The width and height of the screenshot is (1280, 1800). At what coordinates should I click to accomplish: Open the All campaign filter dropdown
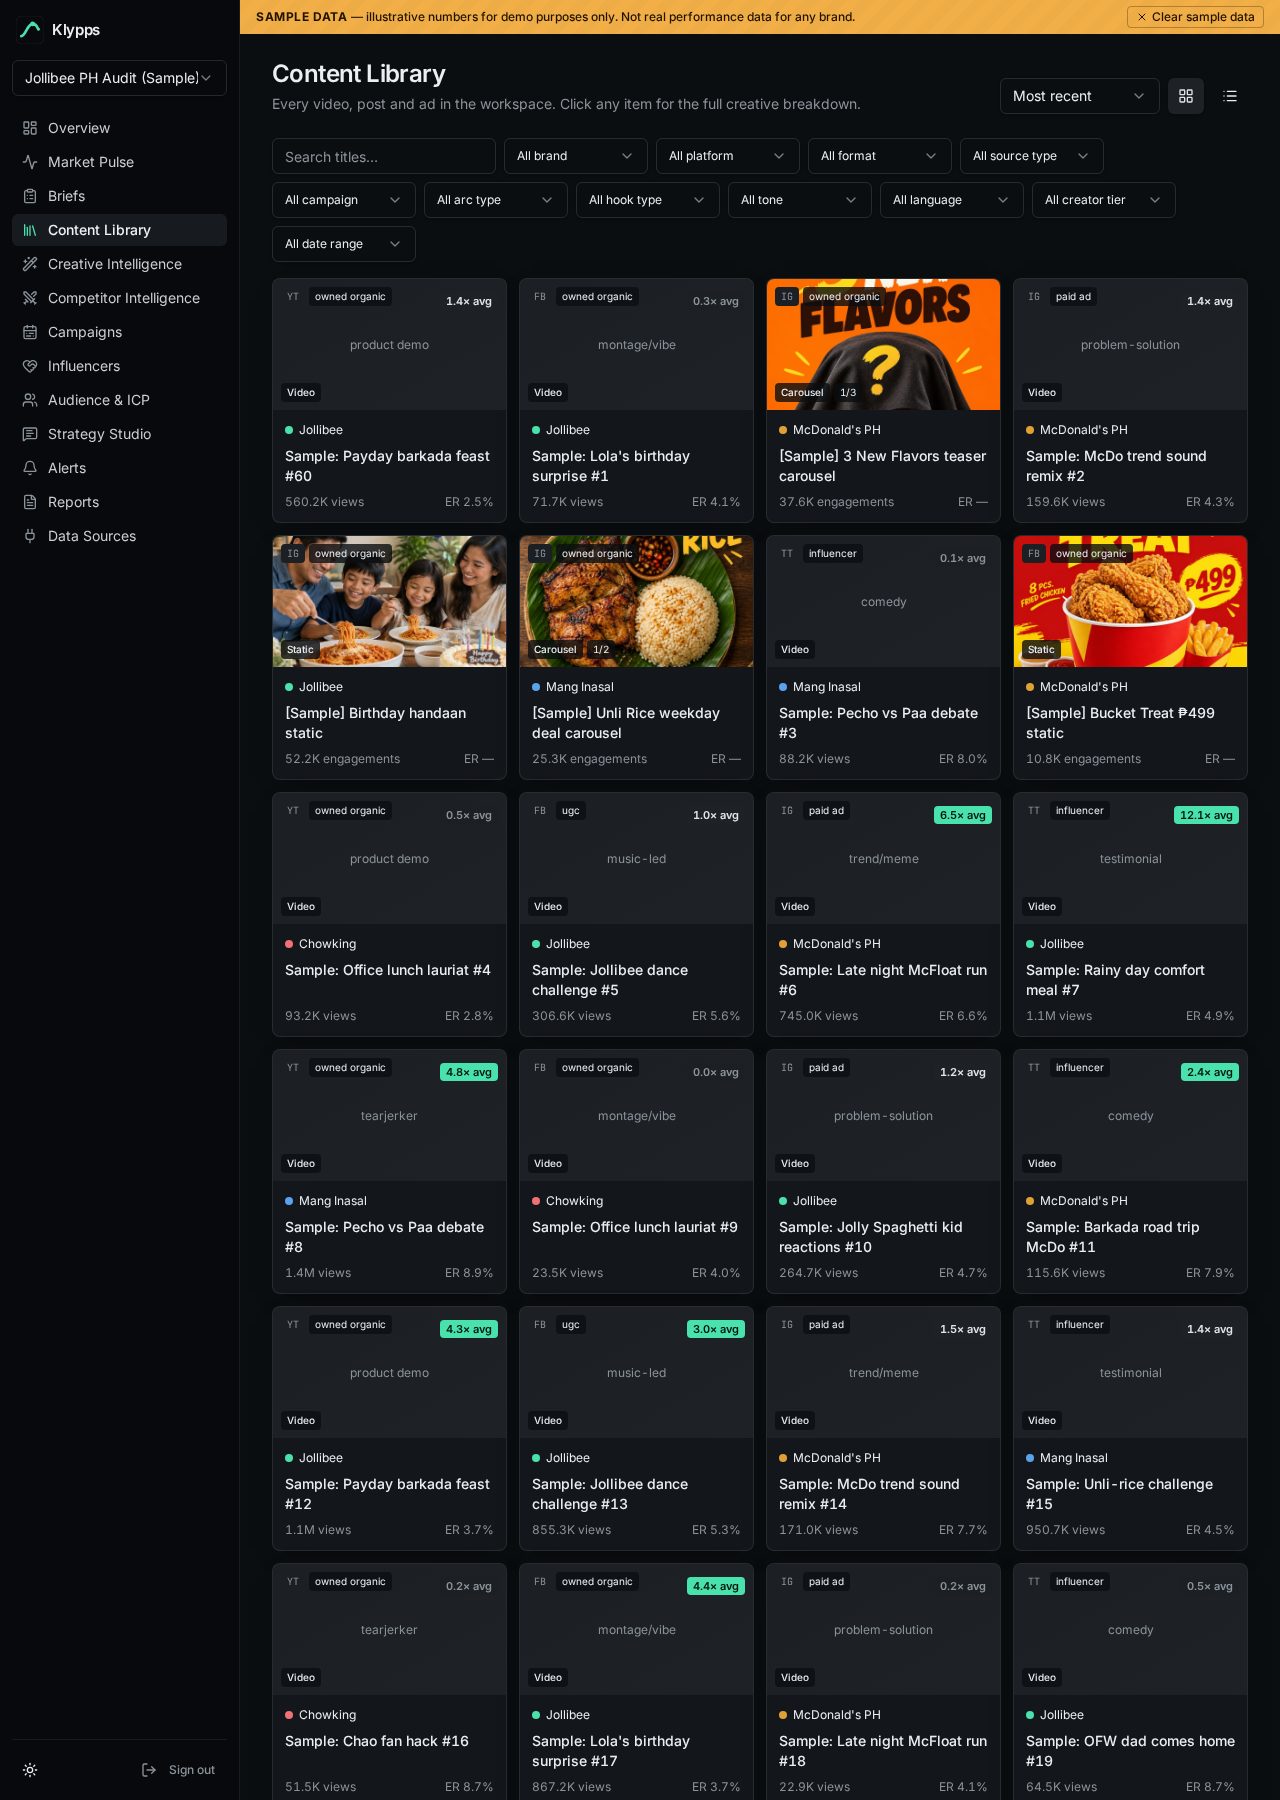coord(344,200)
